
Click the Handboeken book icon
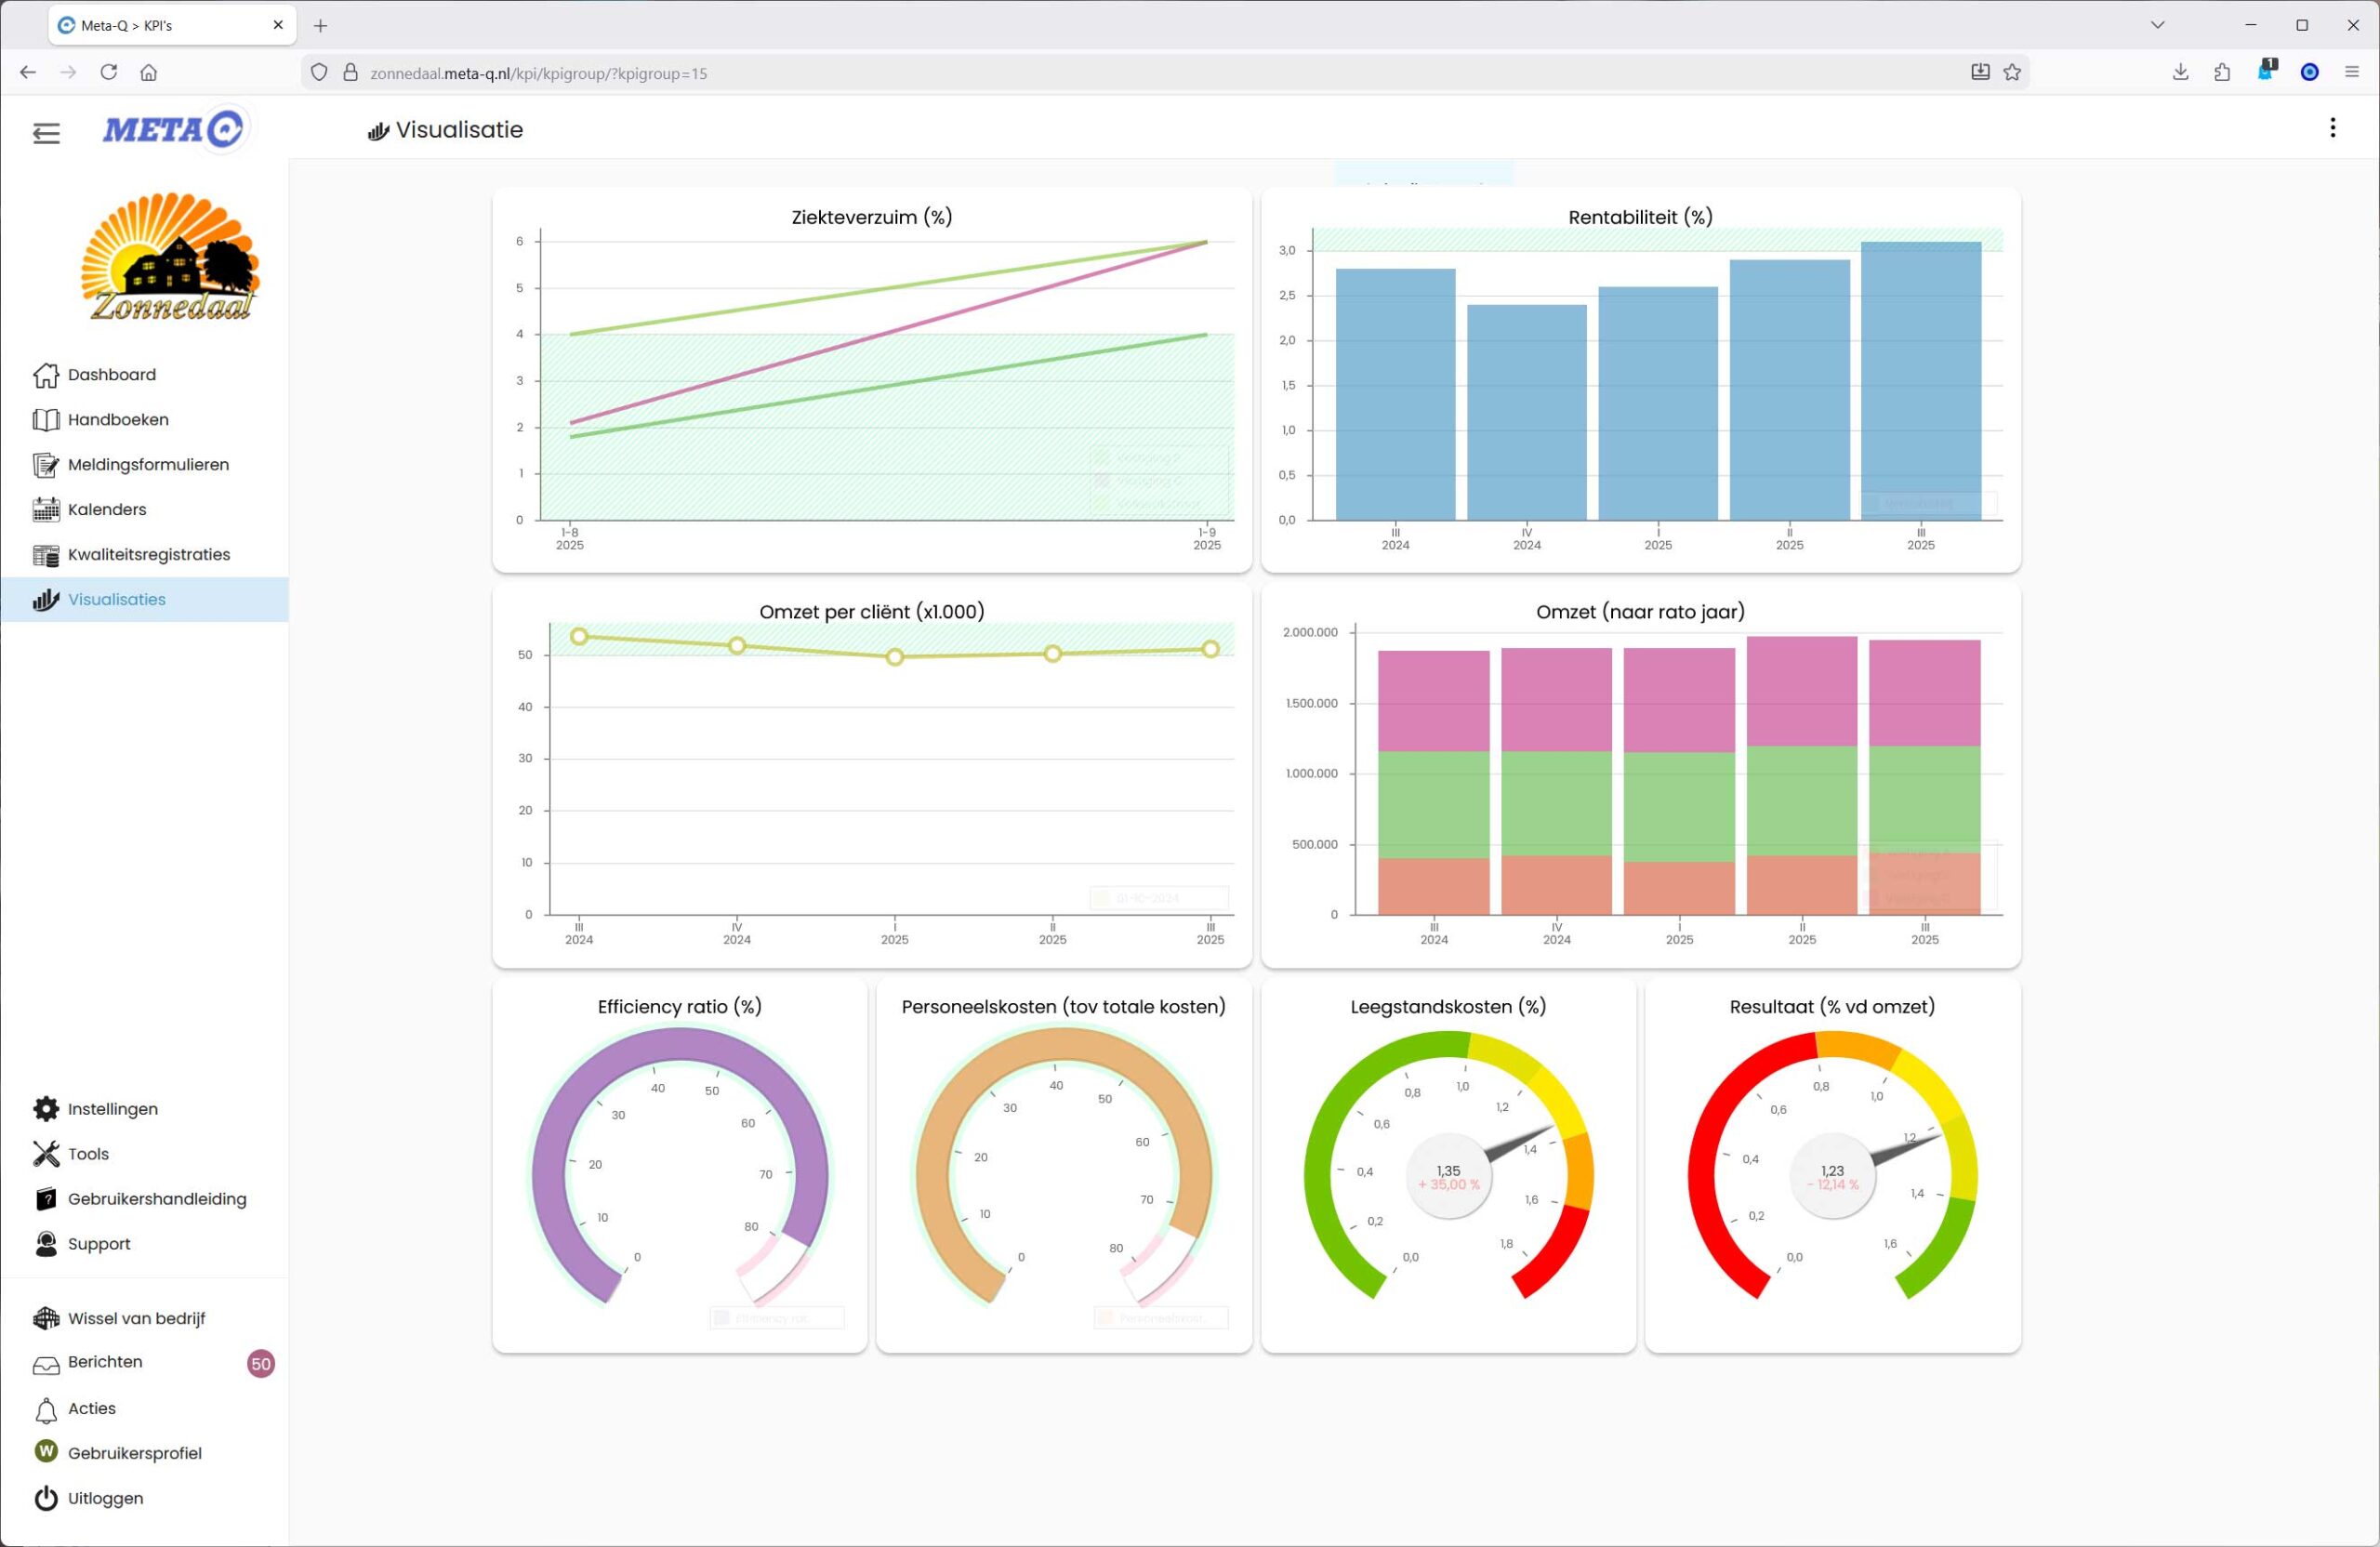pos(46,420)
